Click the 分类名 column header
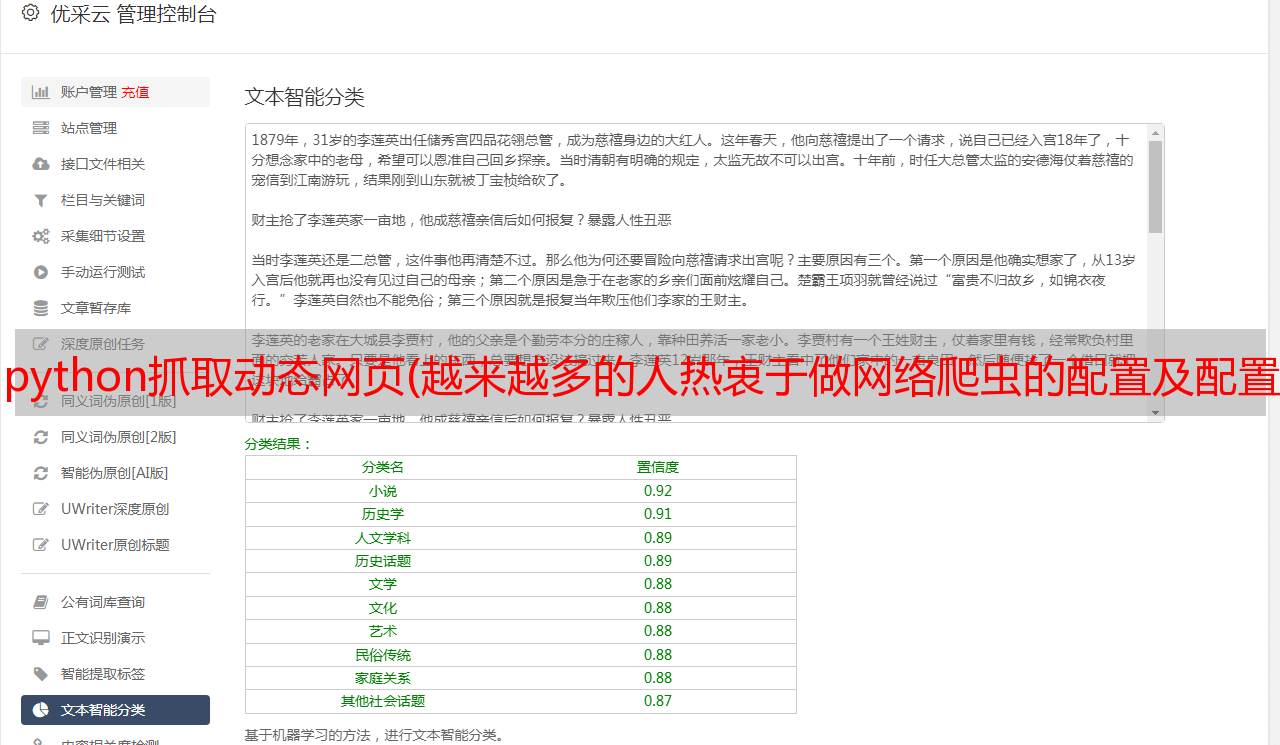This screenshot has width=1280, height=745. click(x=383, y=467)
